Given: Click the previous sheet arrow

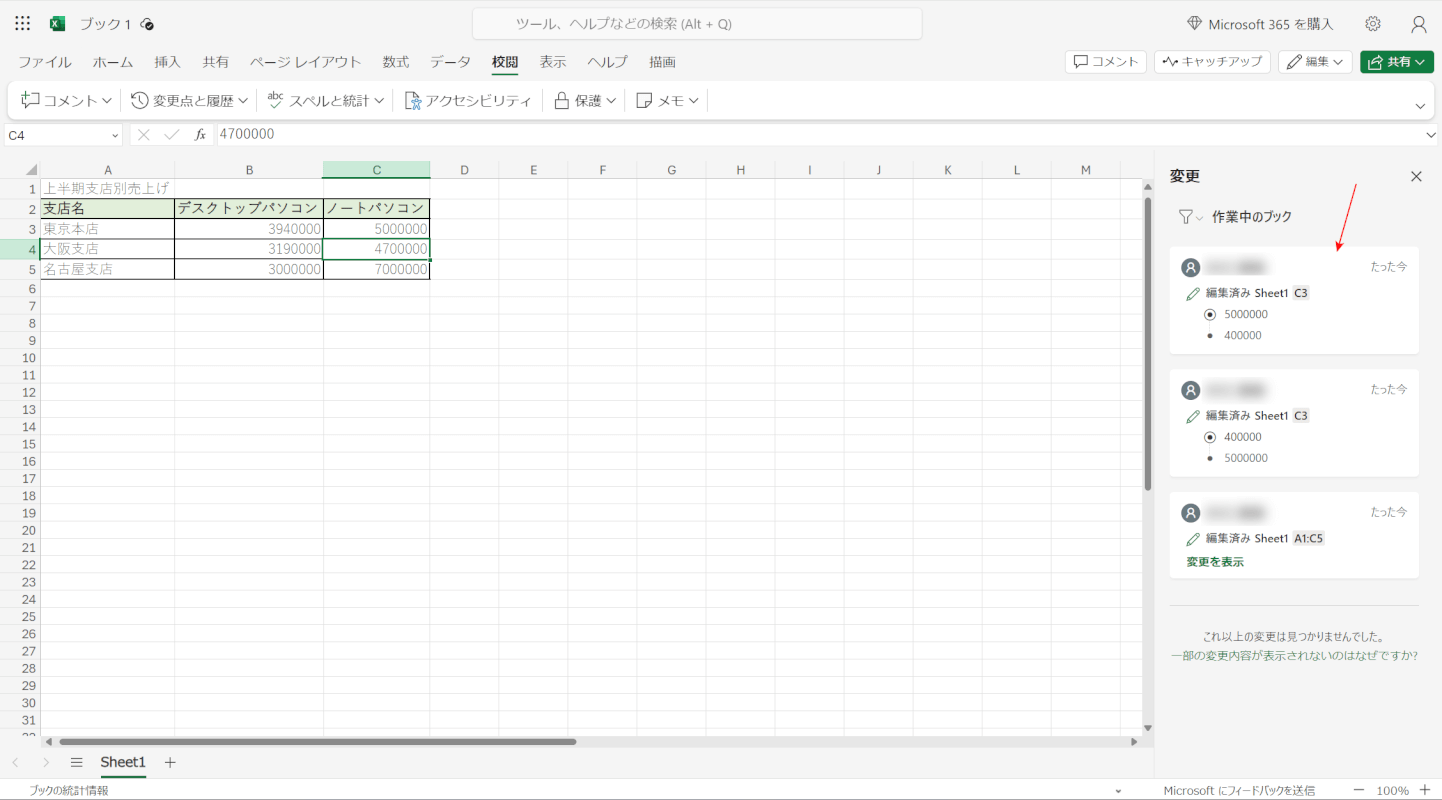Looking at the screenshot, I should [x=15, y=762].
